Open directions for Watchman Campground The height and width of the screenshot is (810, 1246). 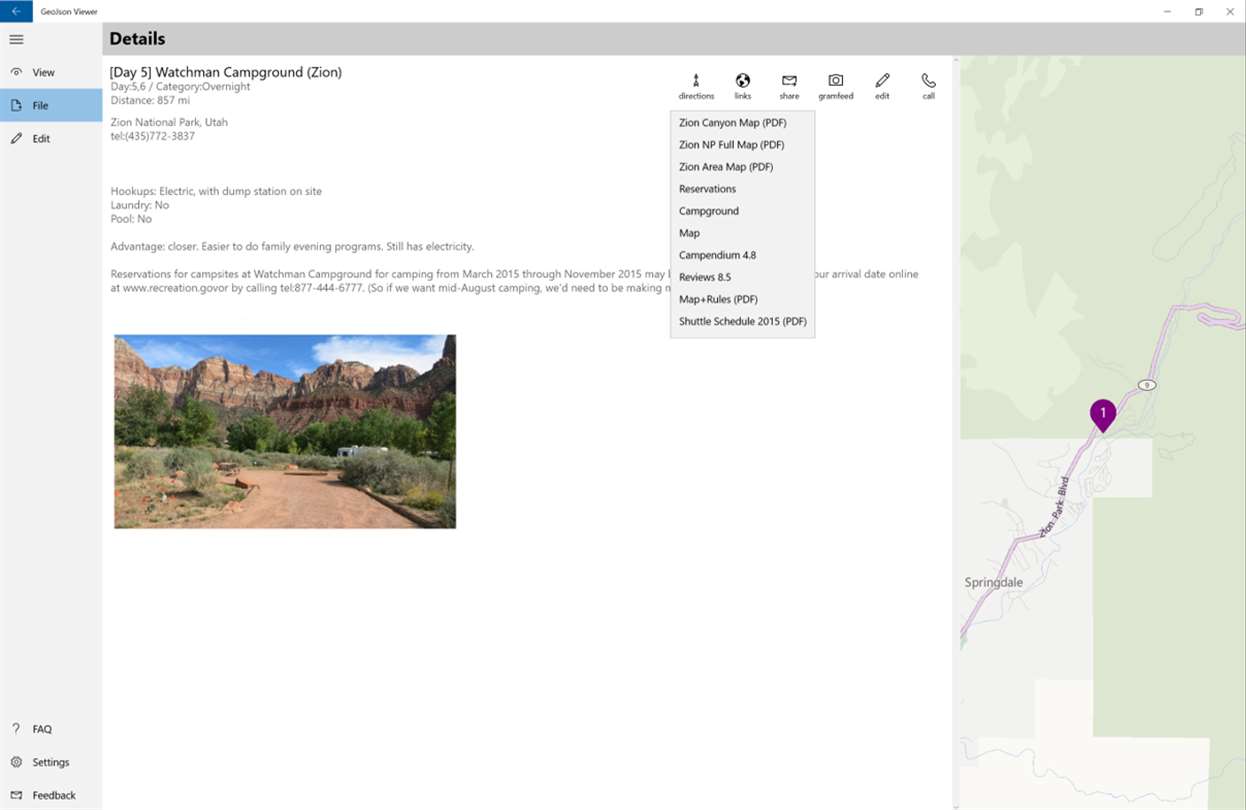coord(696,87)
